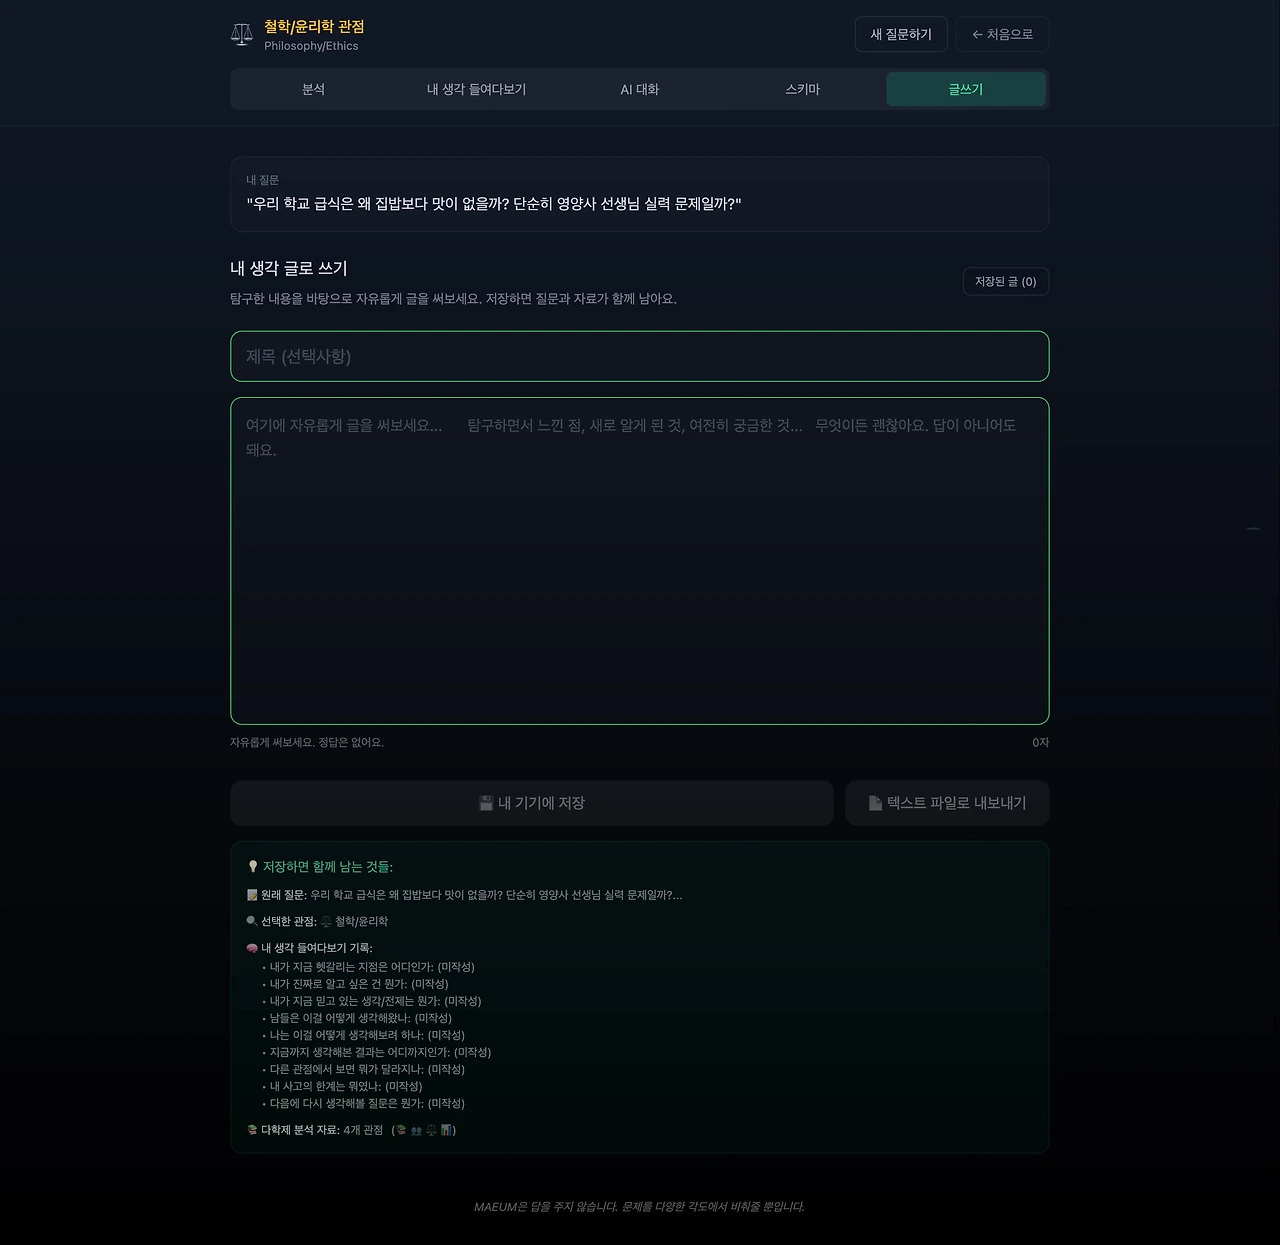Click the books icon beside 다학제 분석 자료
The height and width of the screenshot is (1245, 1280).
(252, 1130)
